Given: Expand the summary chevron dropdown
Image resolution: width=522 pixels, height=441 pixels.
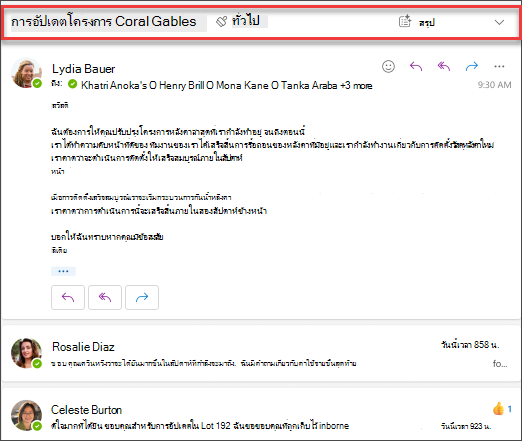Looking at the screenshot, I should coord(499,22).
